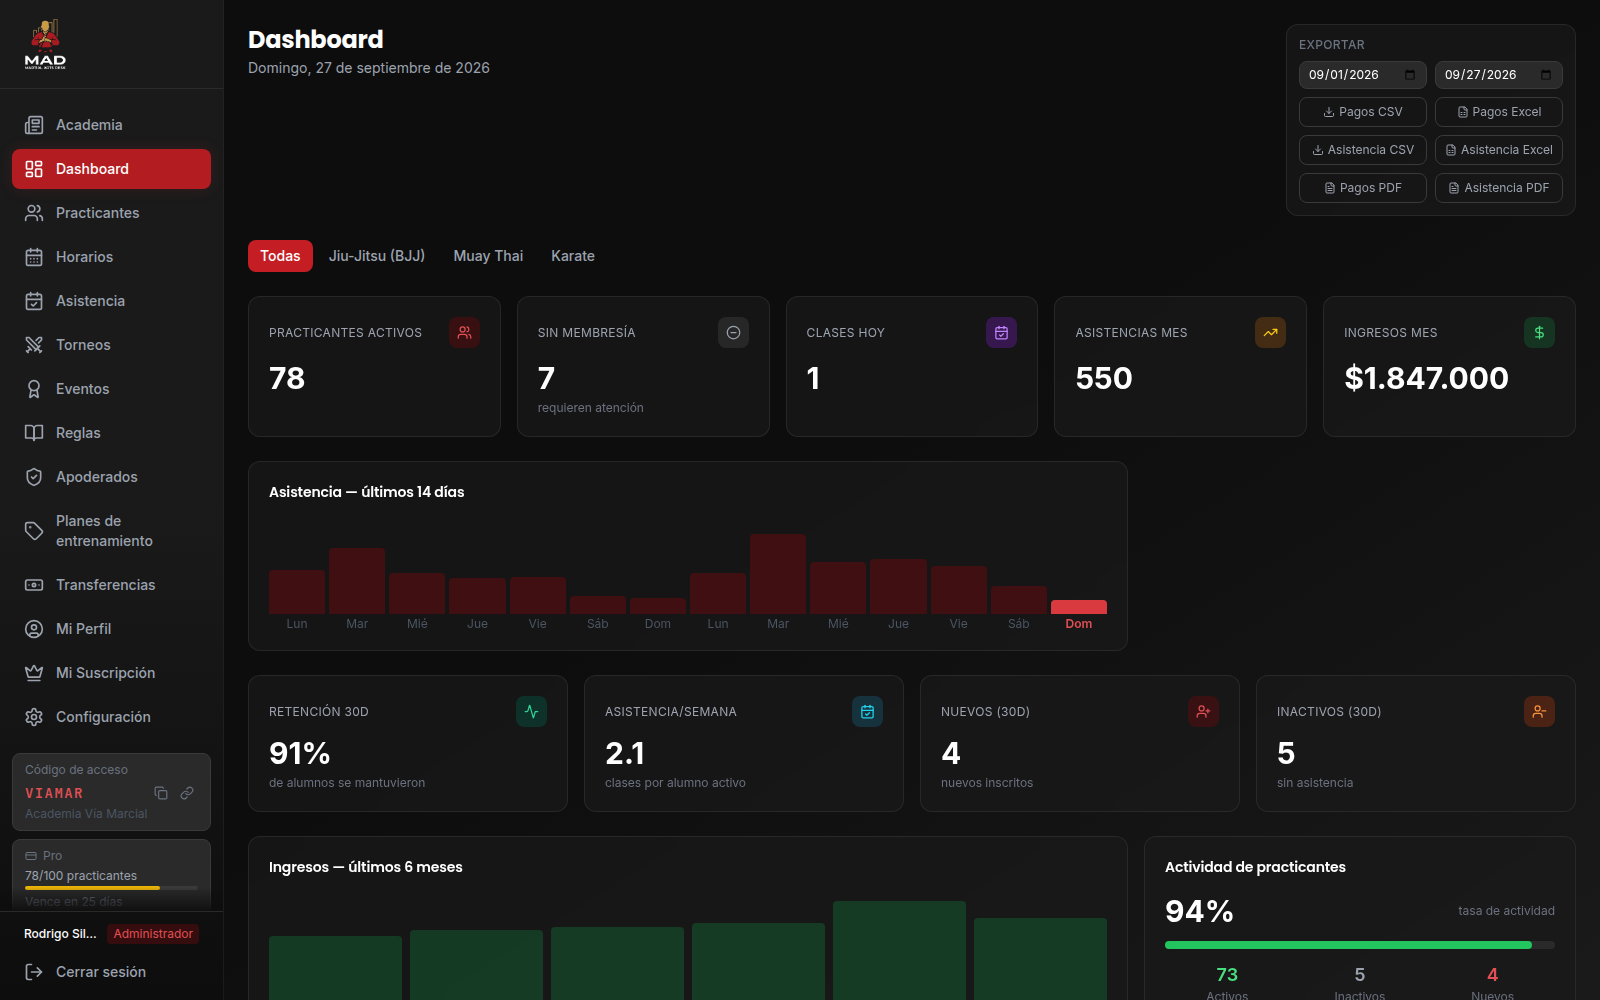Image resolution: width=1600 pixels, height=1000 pixels.
Task: Click the Nuevos (30D) user-plus icon
Action: (1203, 712)
